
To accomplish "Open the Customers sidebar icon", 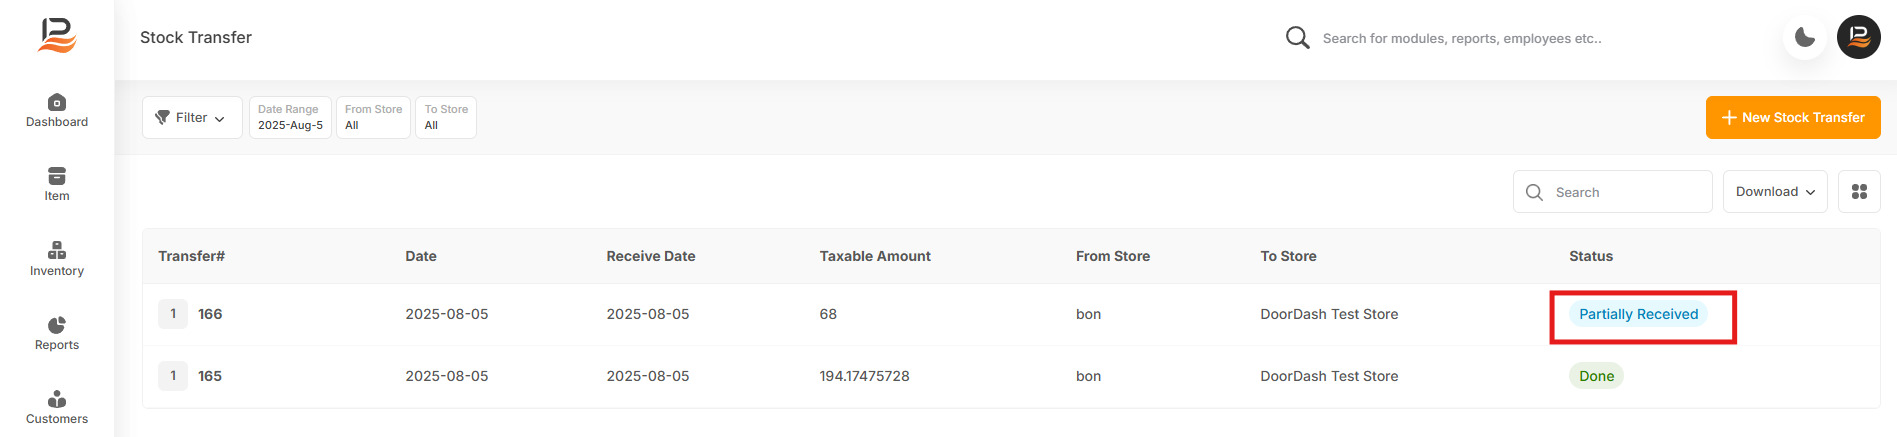I will (57, 399).
